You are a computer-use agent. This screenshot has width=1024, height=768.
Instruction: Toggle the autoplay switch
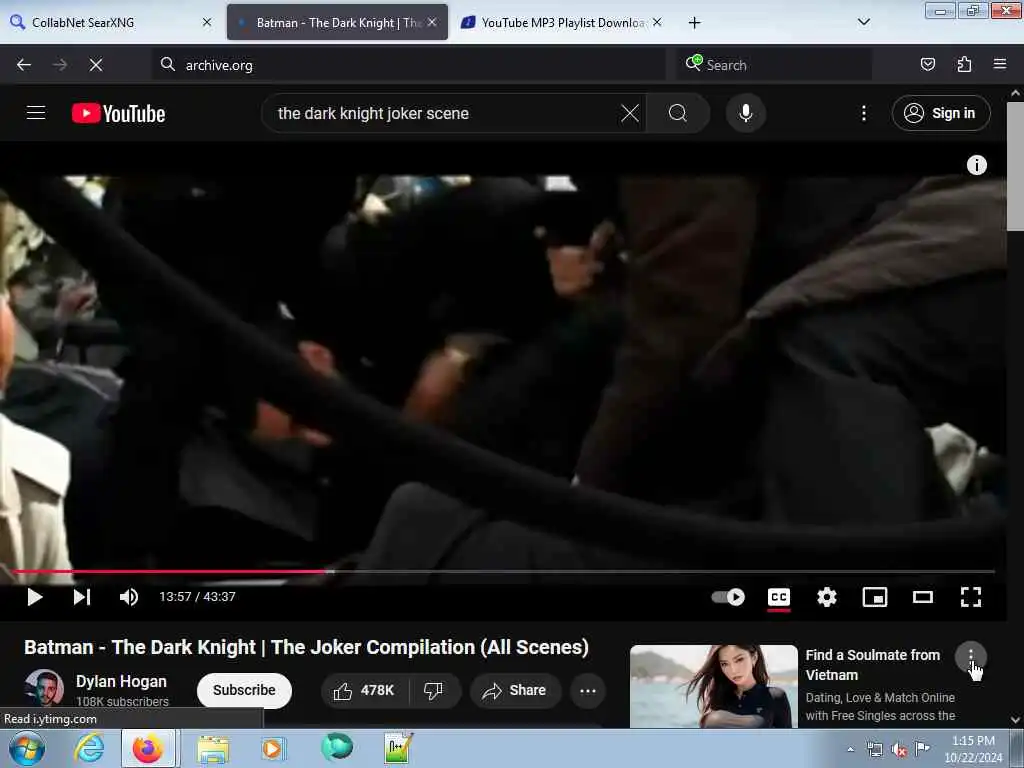(728, 596)
